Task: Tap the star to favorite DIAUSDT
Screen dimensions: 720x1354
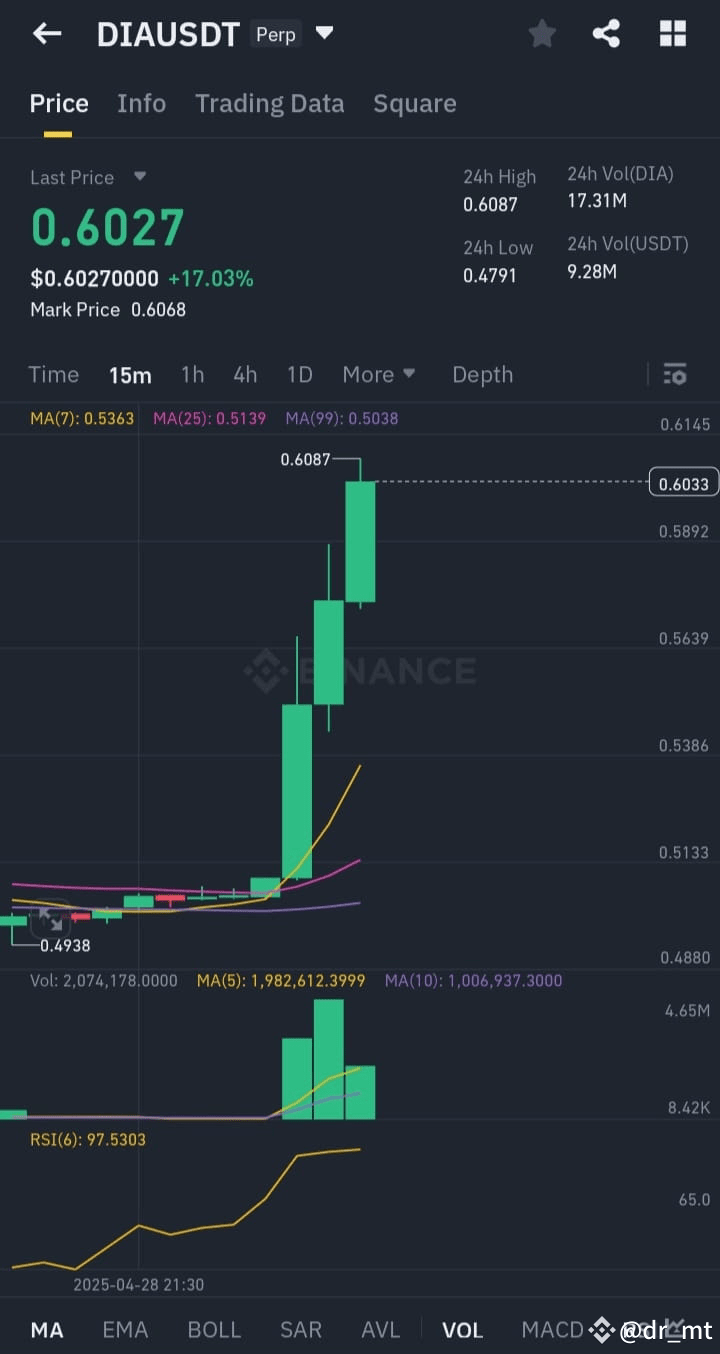Action: pos(542,33)
